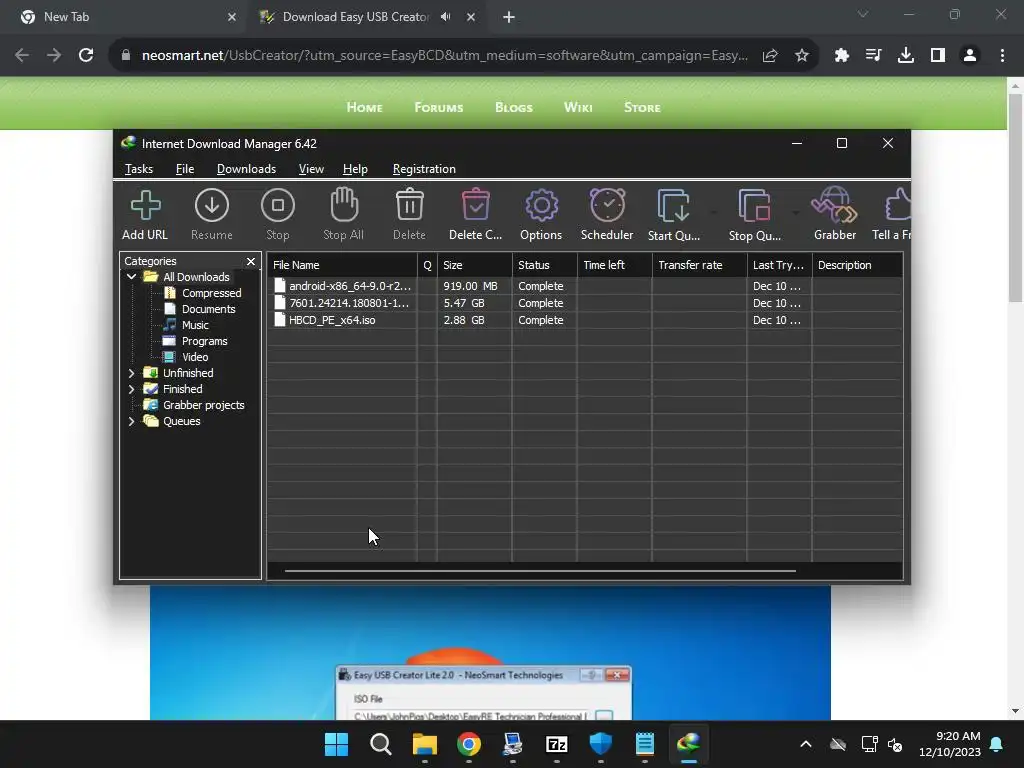The width and height of the screenshot is (1024, 768).
Task: Open File Explorer from taskbar
Action: pos(424,744)
